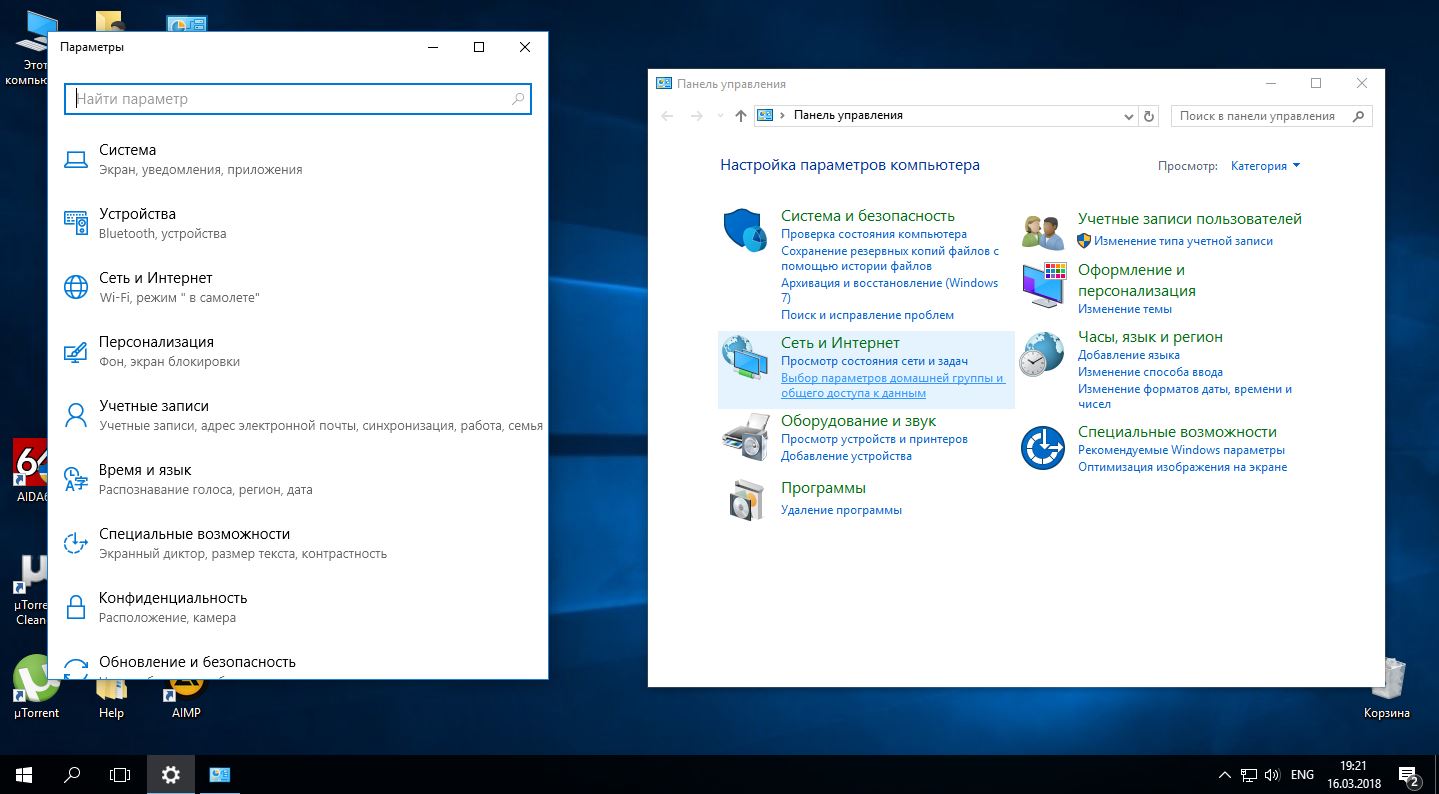Open the network tray icon
Image resolution: width=1439 pixels, height=794 pixels.
point(1249,775)
